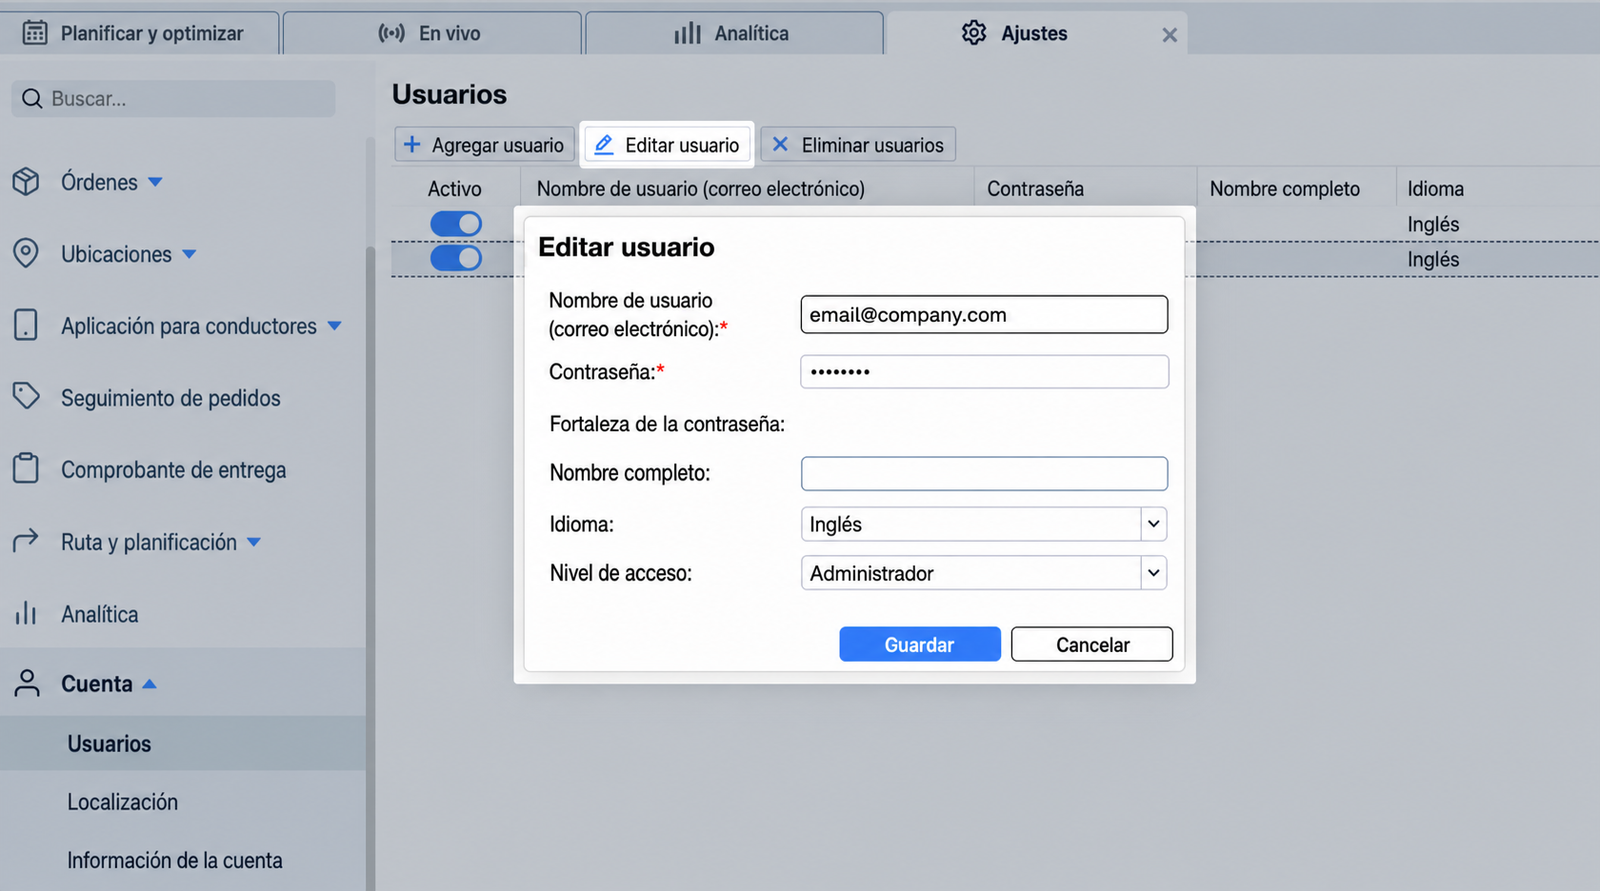
Task: Click the magnifier search icon in sidebar
Action: (x=32, y=98)
